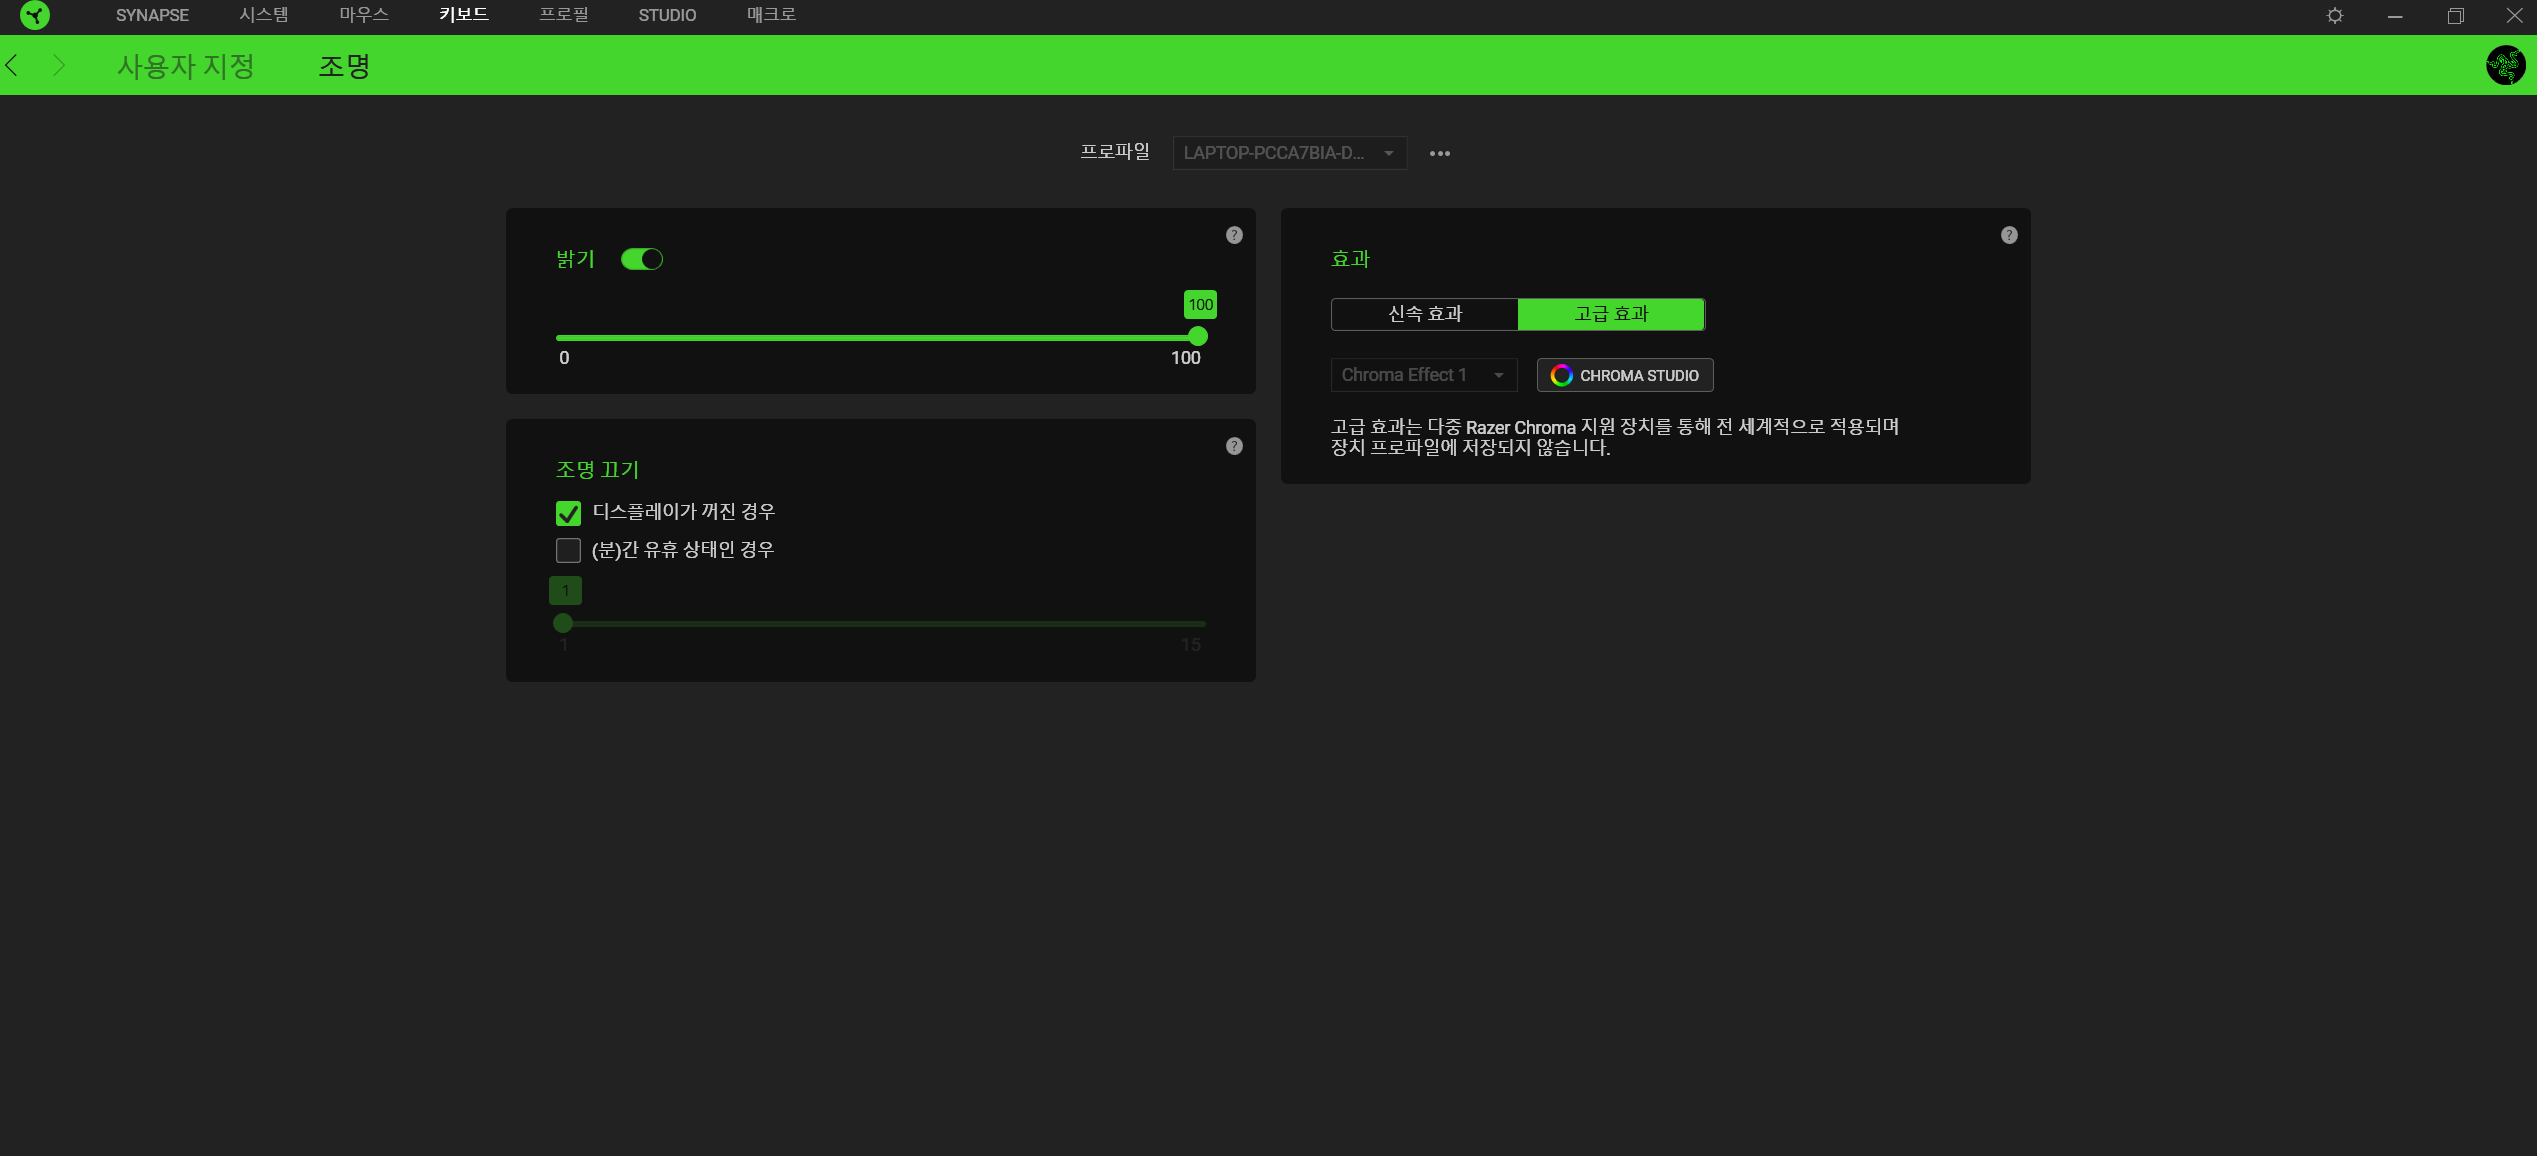Image resolution: width=2537 pixels, height=1156 pixels.
Task: Open the Razer account avatar icon
Action: 2504,66
